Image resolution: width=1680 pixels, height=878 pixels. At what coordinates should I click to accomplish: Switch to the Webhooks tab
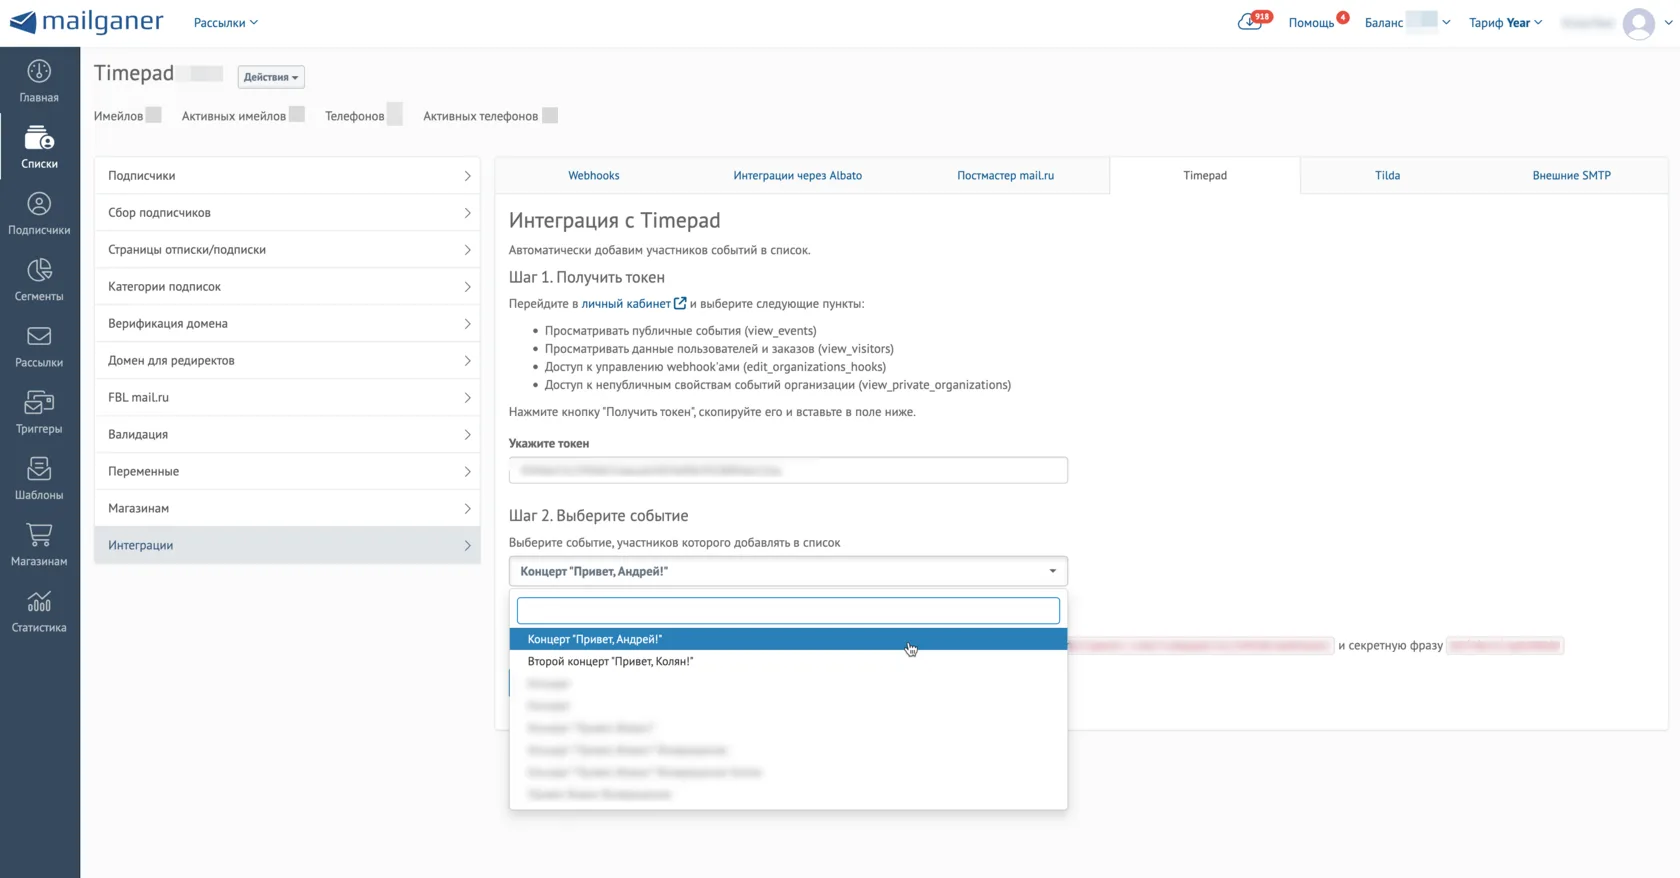[594, 175]
